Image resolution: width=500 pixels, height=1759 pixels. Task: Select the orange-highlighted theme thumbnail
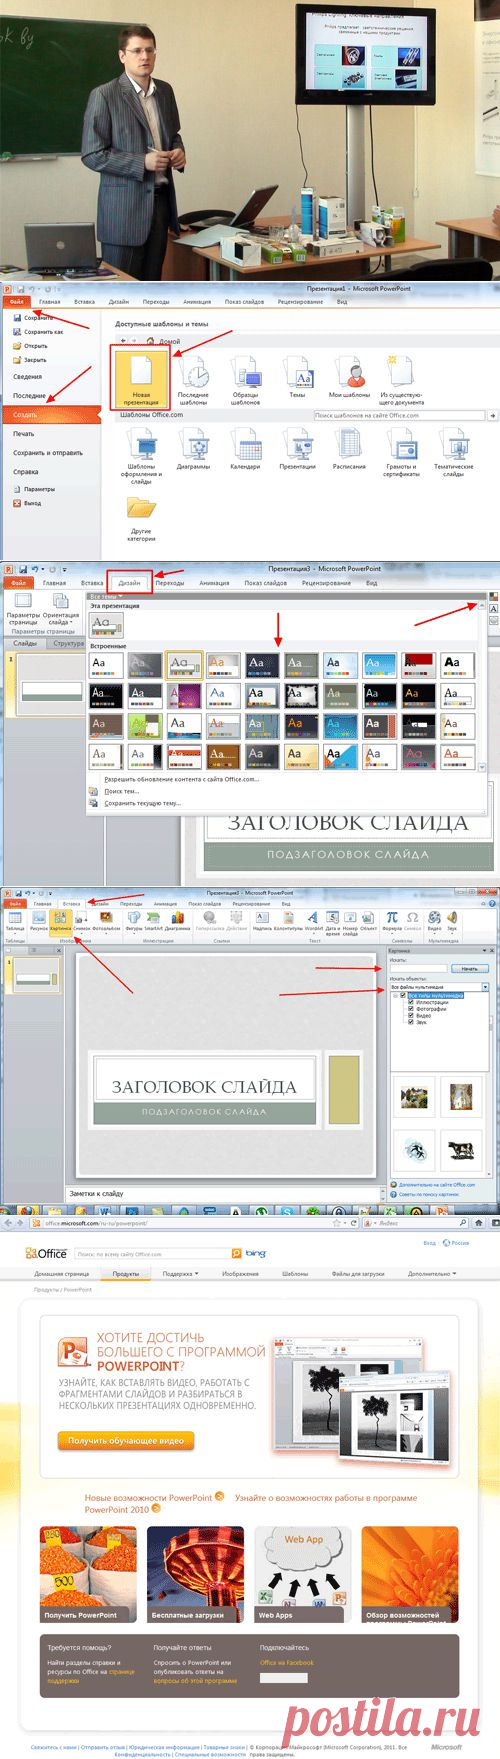(184, 665)
